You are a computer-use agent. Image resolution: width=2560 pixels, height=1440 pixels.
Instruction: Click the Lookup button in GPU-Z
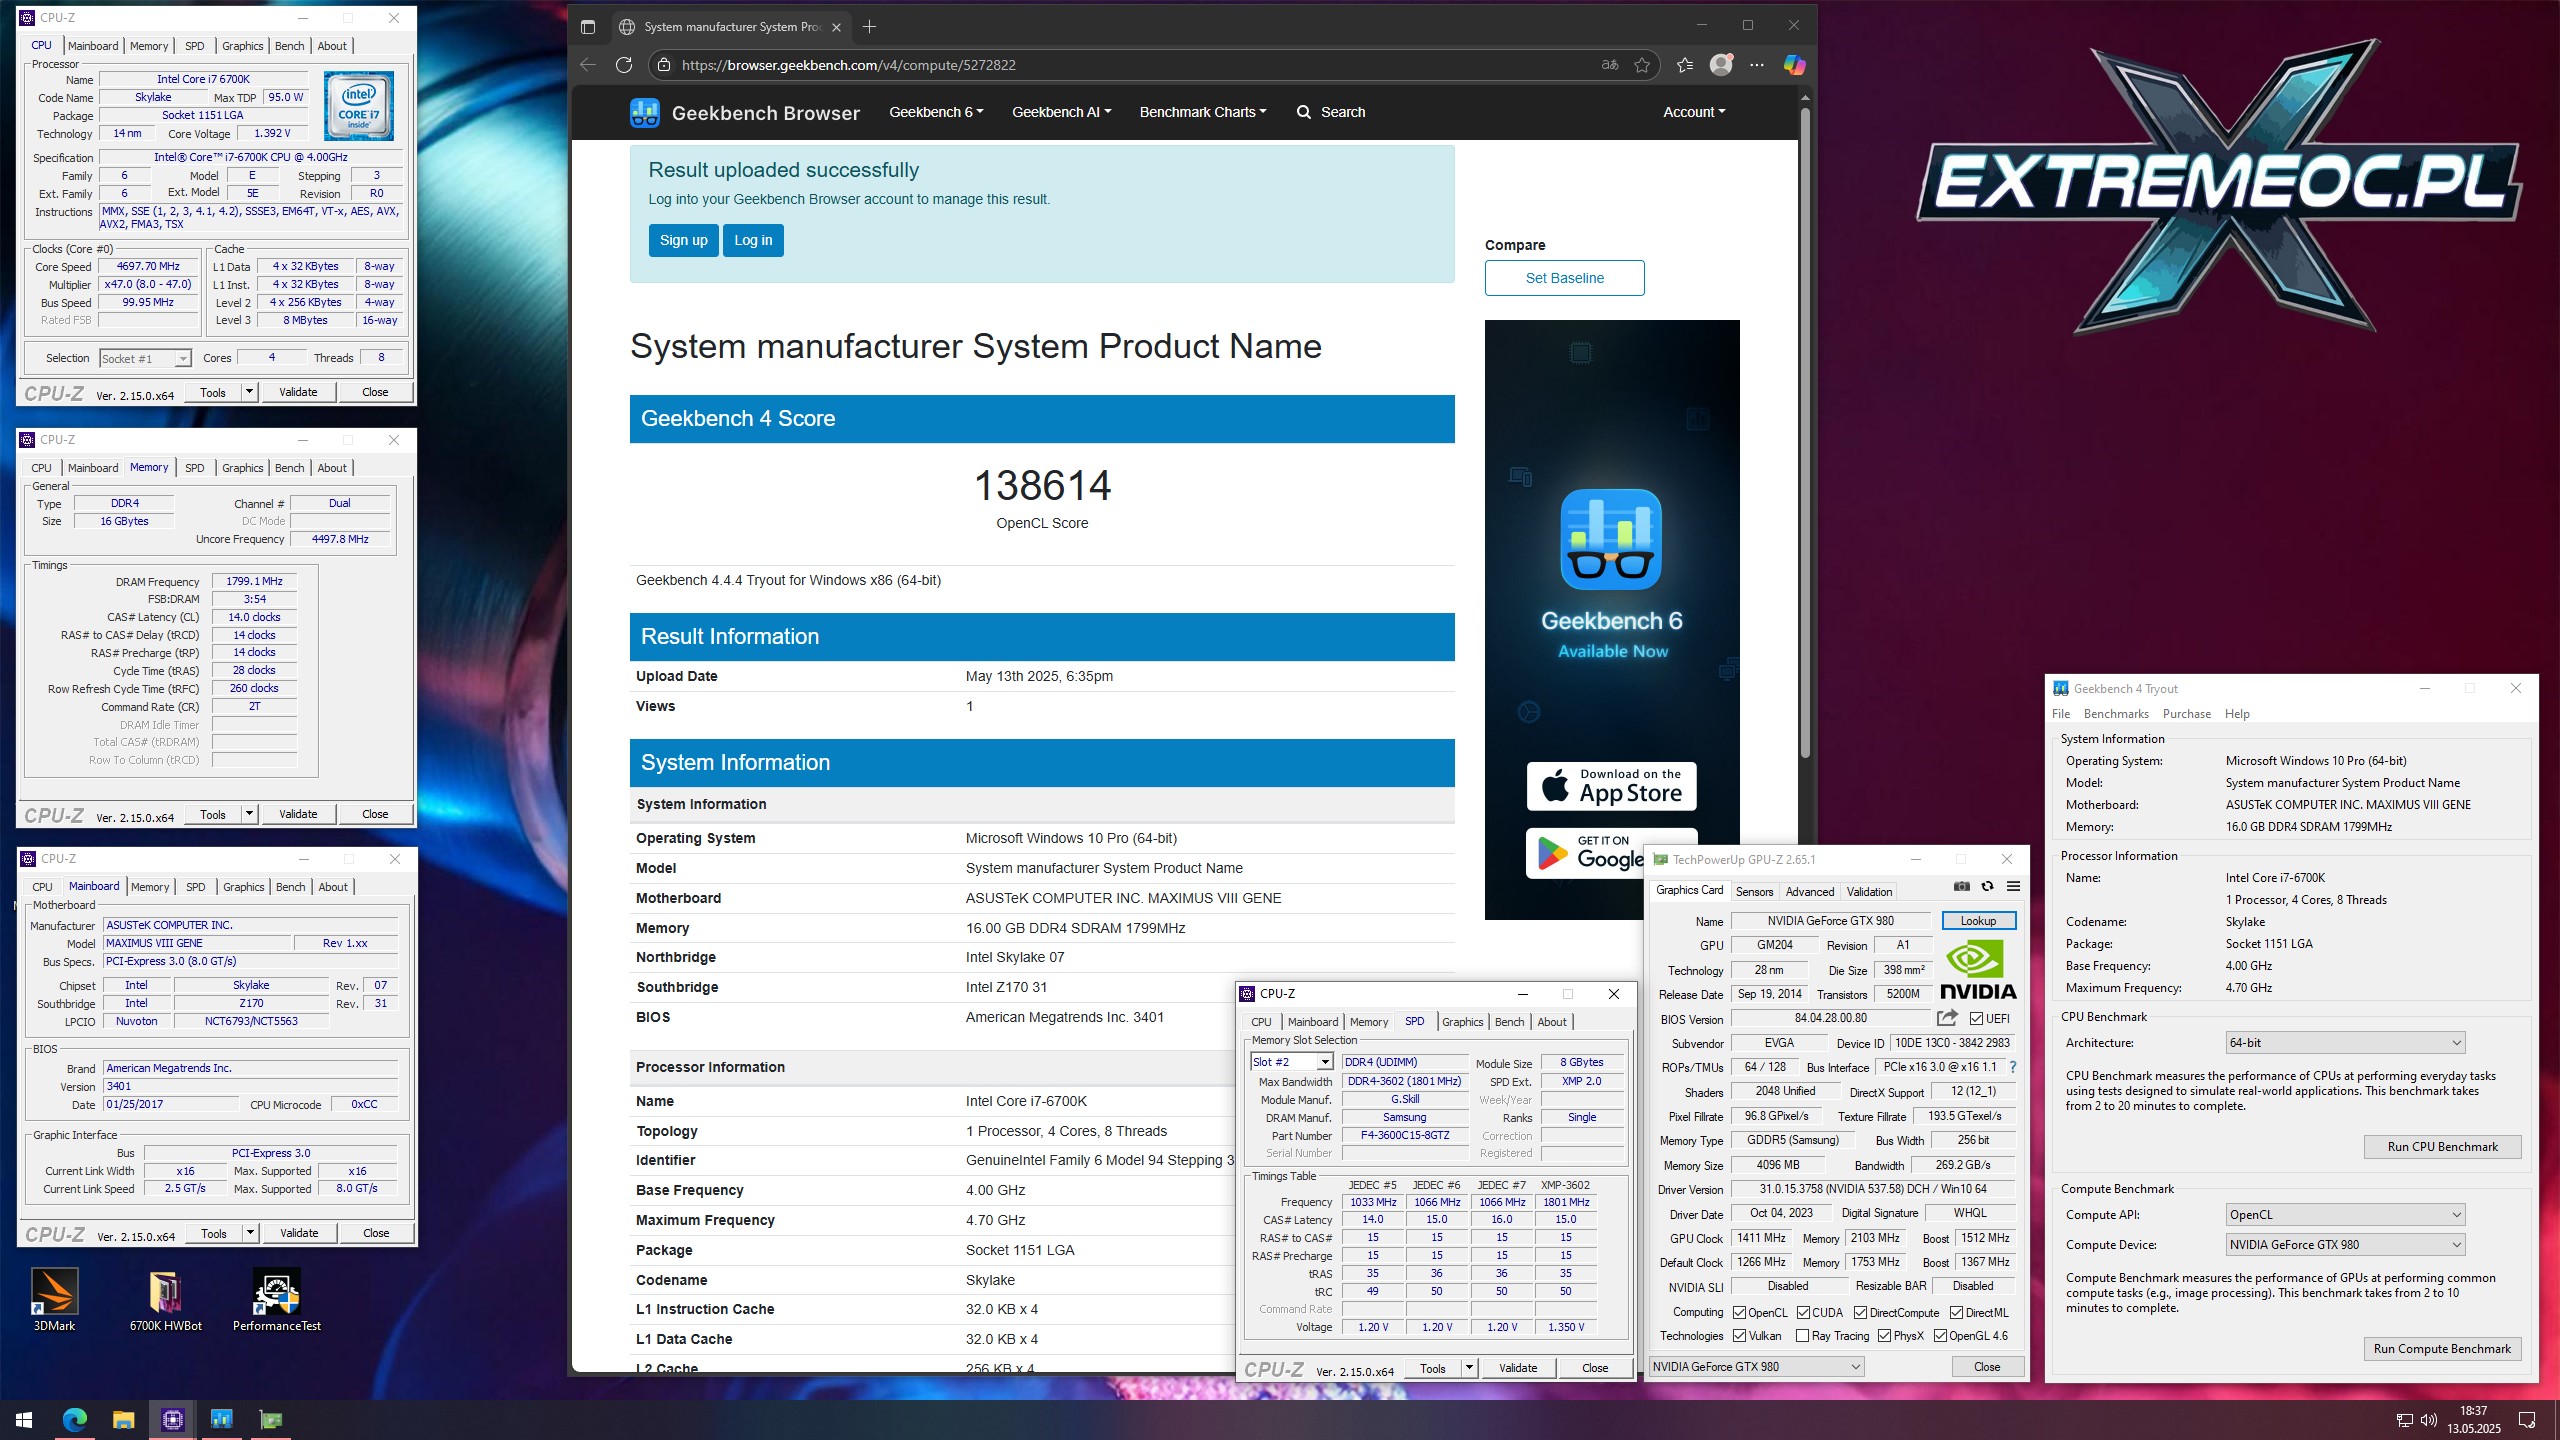[1978, 920]
